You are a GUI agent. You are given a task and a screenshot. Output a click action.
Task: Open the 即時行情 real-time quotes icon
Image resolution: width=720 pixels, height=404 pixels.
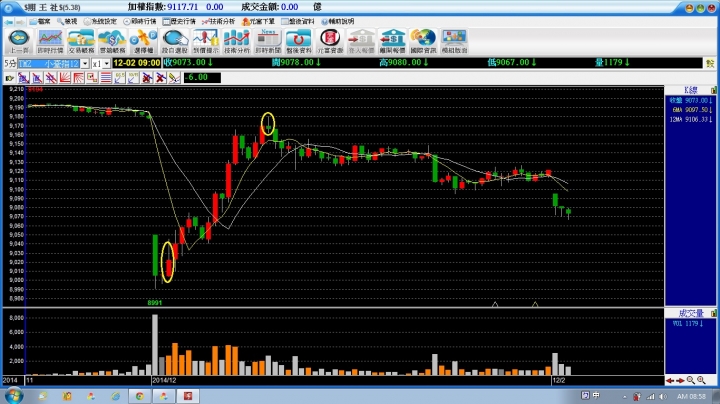50,41
